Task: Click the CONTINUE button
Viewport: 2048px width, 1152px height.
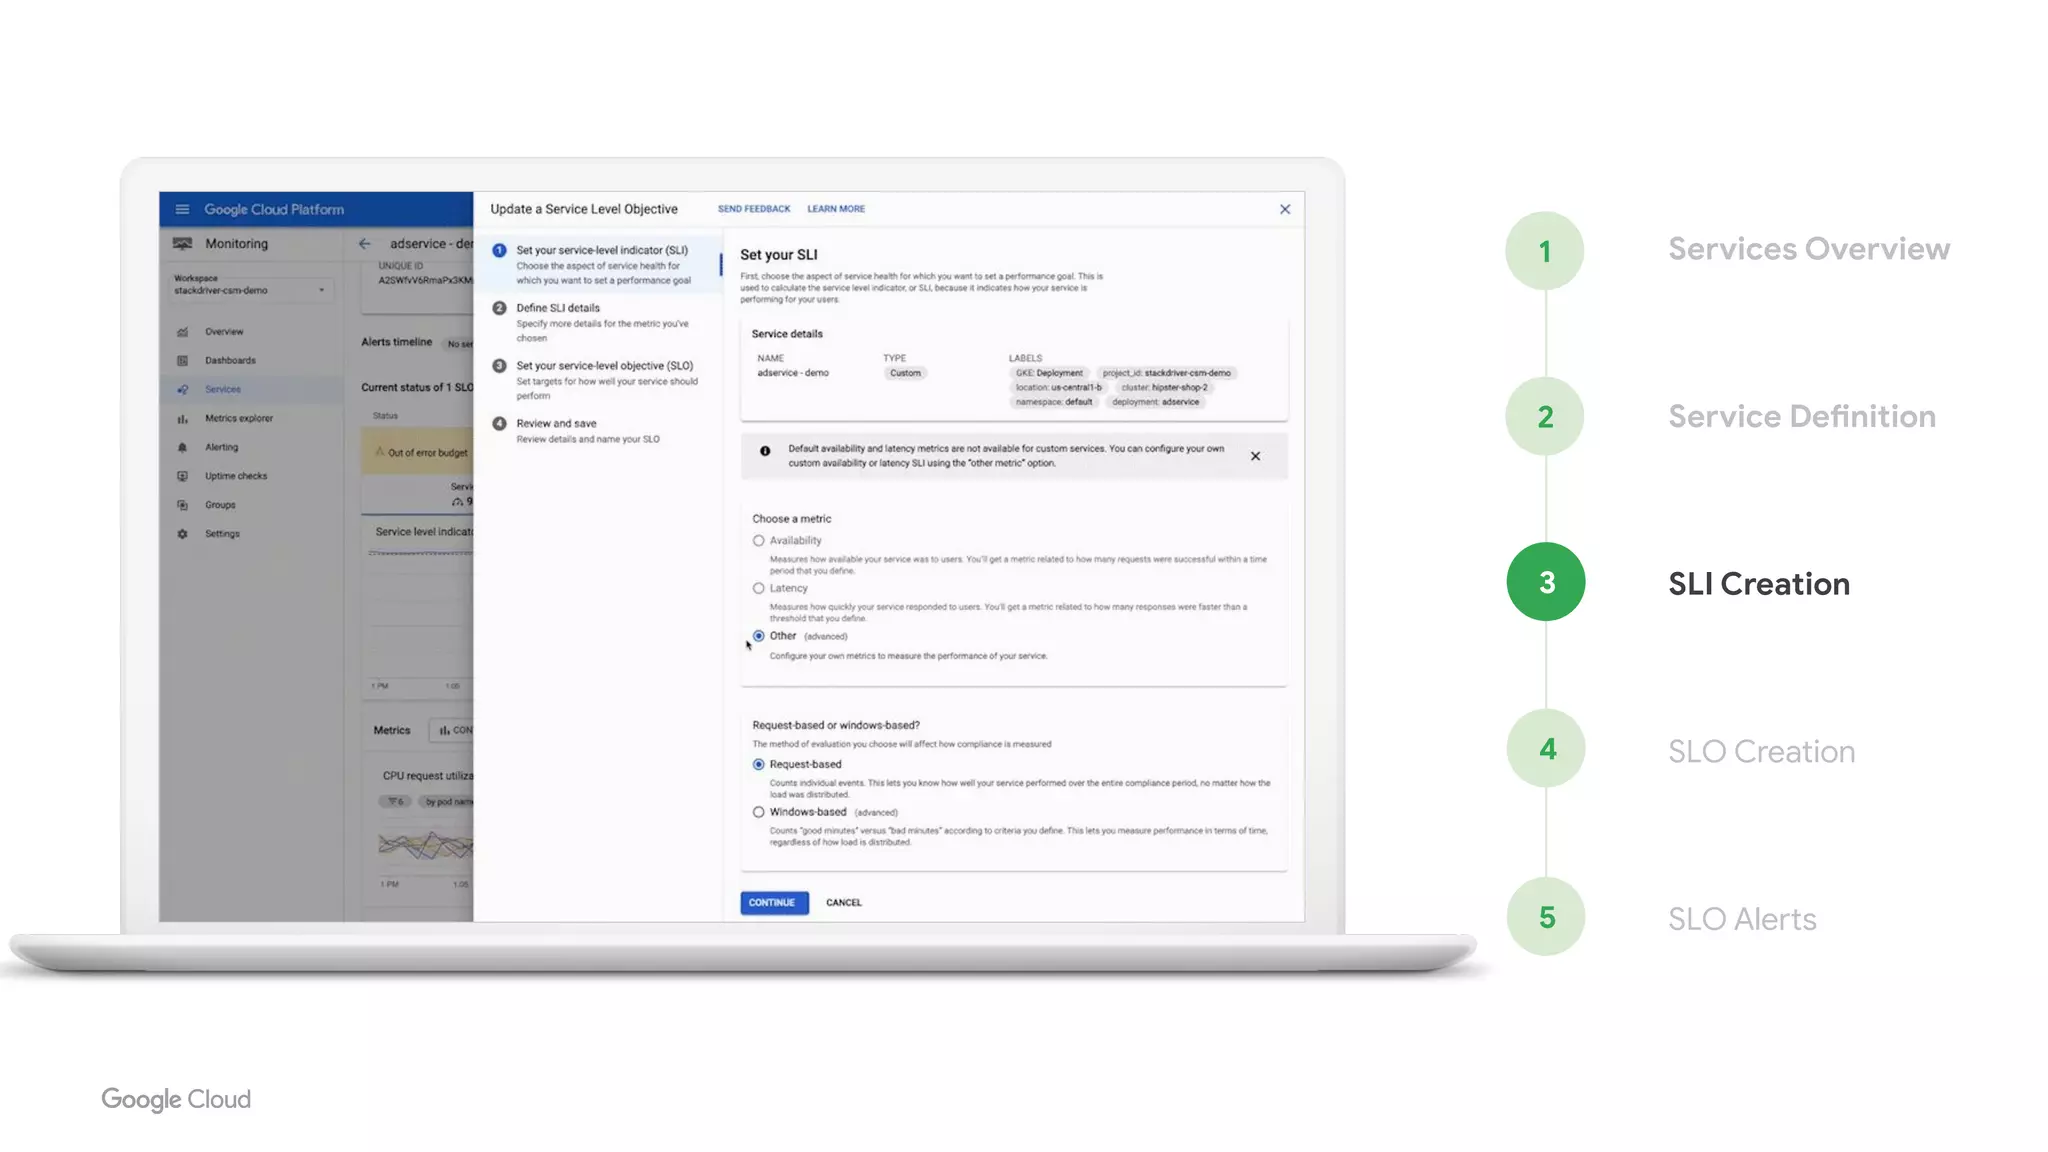Action: 774,902
